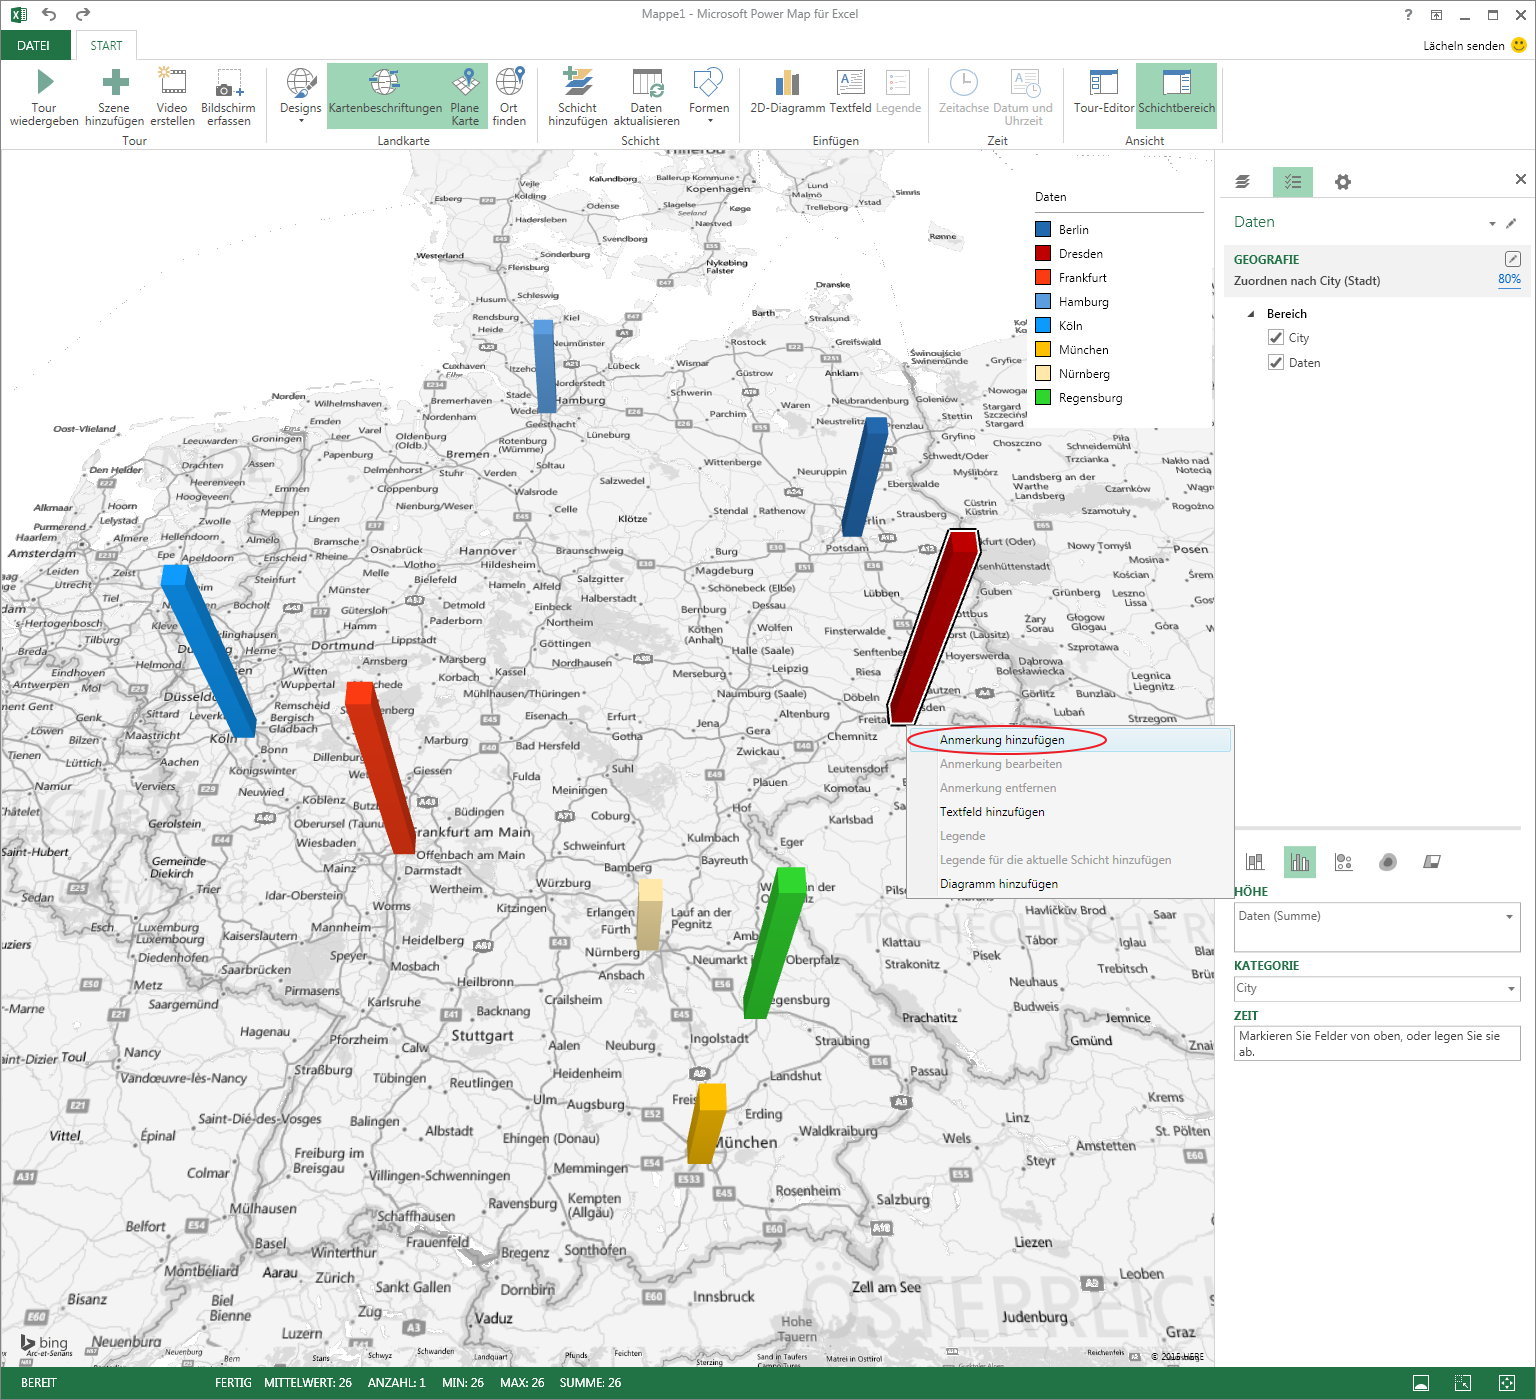
Task: Open the help question mark
Action: coord(1408,14)
